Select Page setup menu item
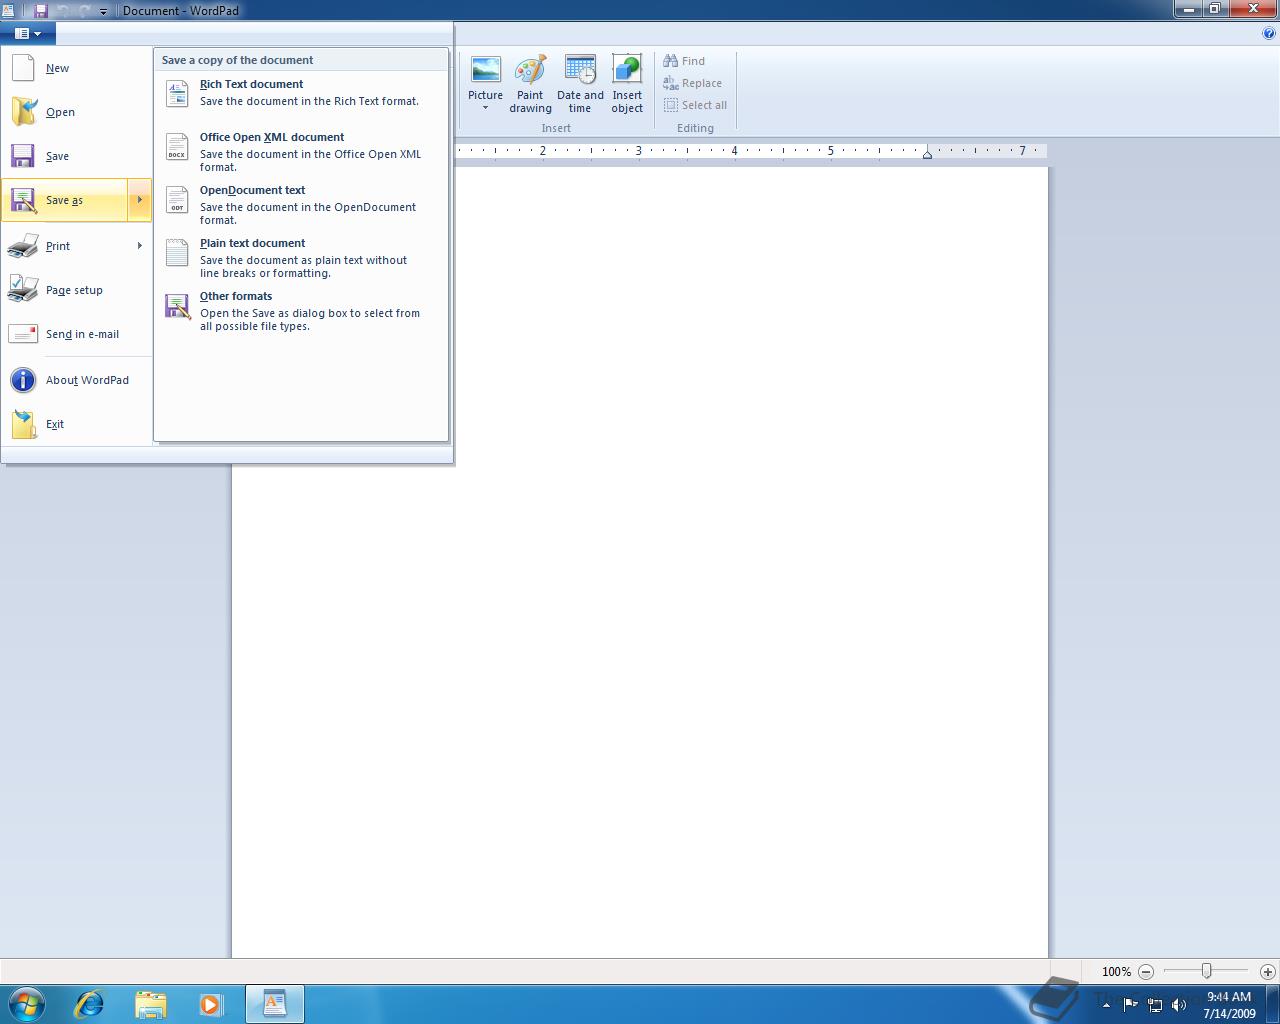The height and width of the screenshot is (1024, 1280). point(76,290)
